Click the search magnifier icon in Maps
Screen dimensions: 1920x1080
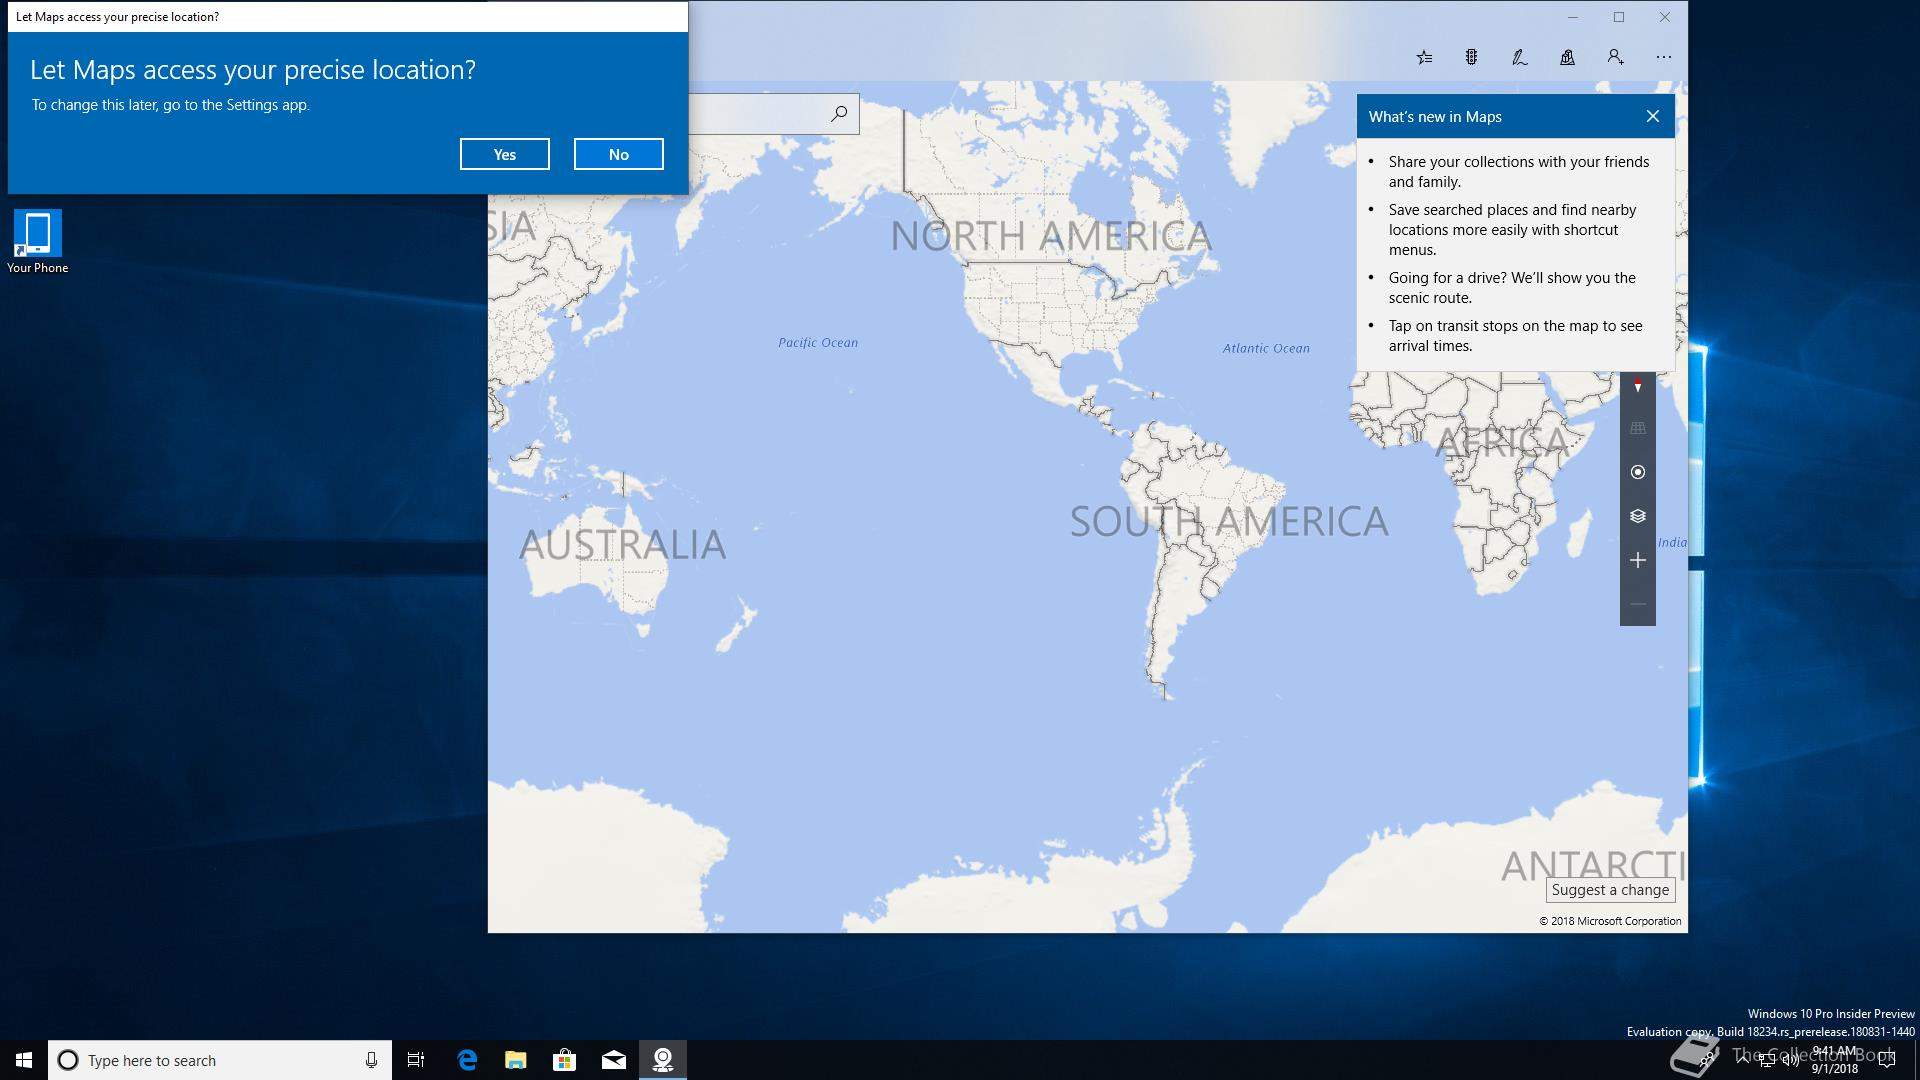[x=839, y=114]
